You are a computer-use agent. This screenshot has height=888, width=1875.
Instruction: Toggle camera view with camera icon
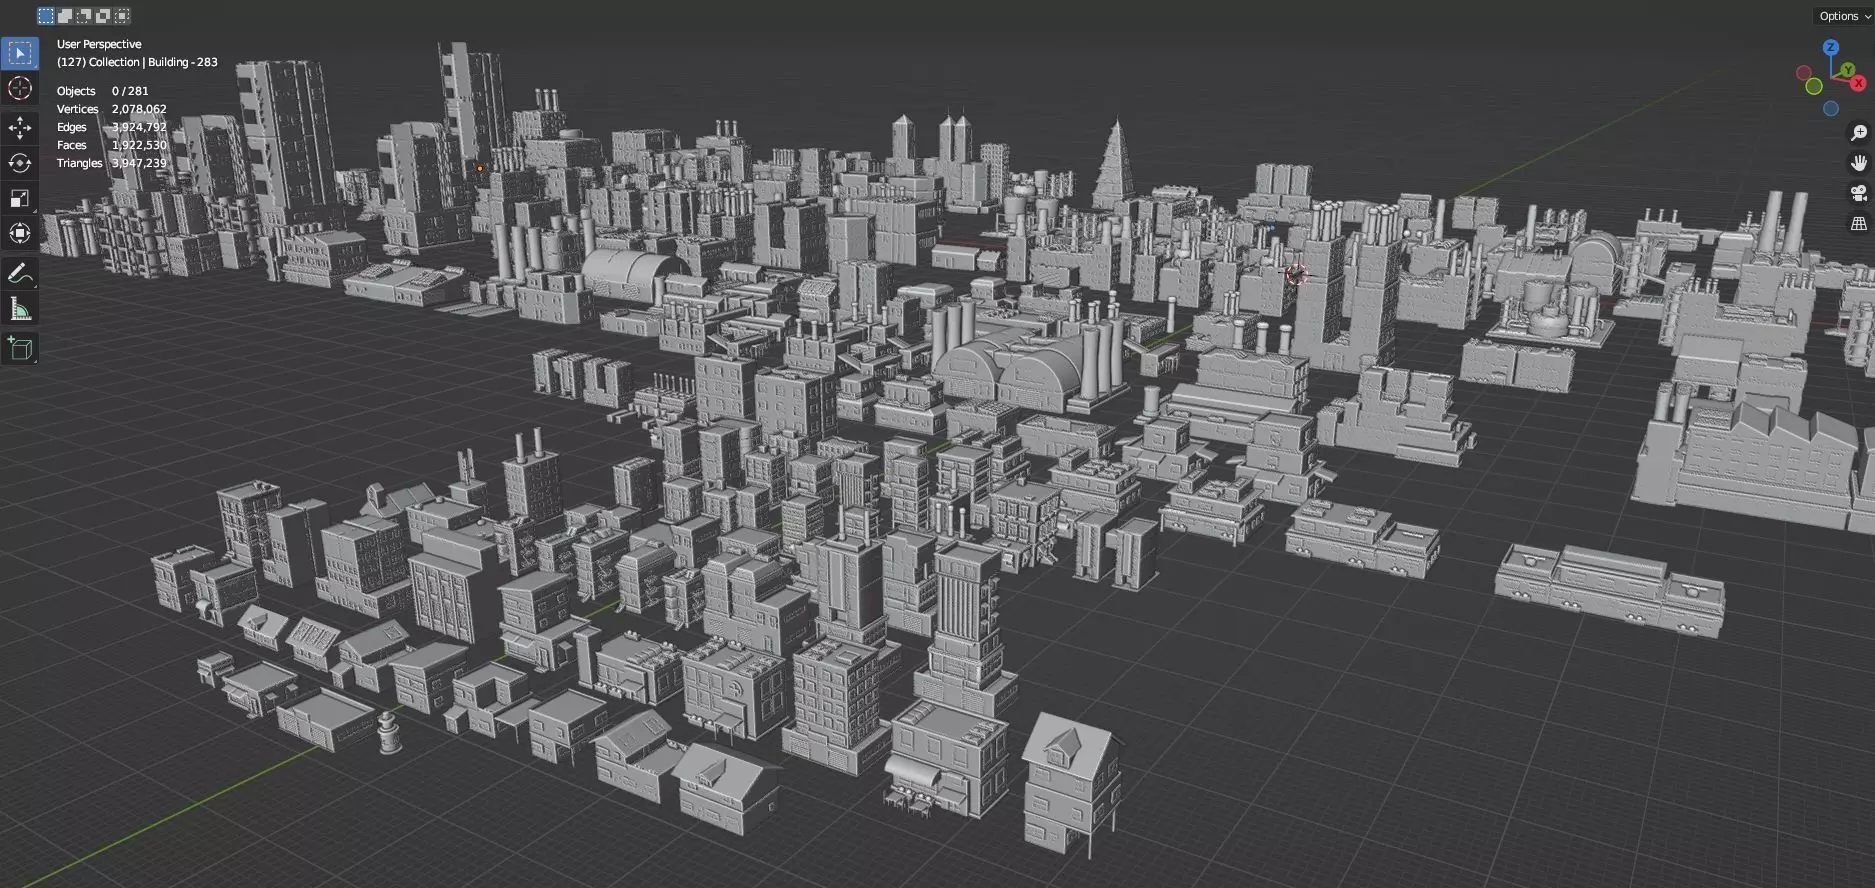pyautogui.click(x=1859, y=194)
